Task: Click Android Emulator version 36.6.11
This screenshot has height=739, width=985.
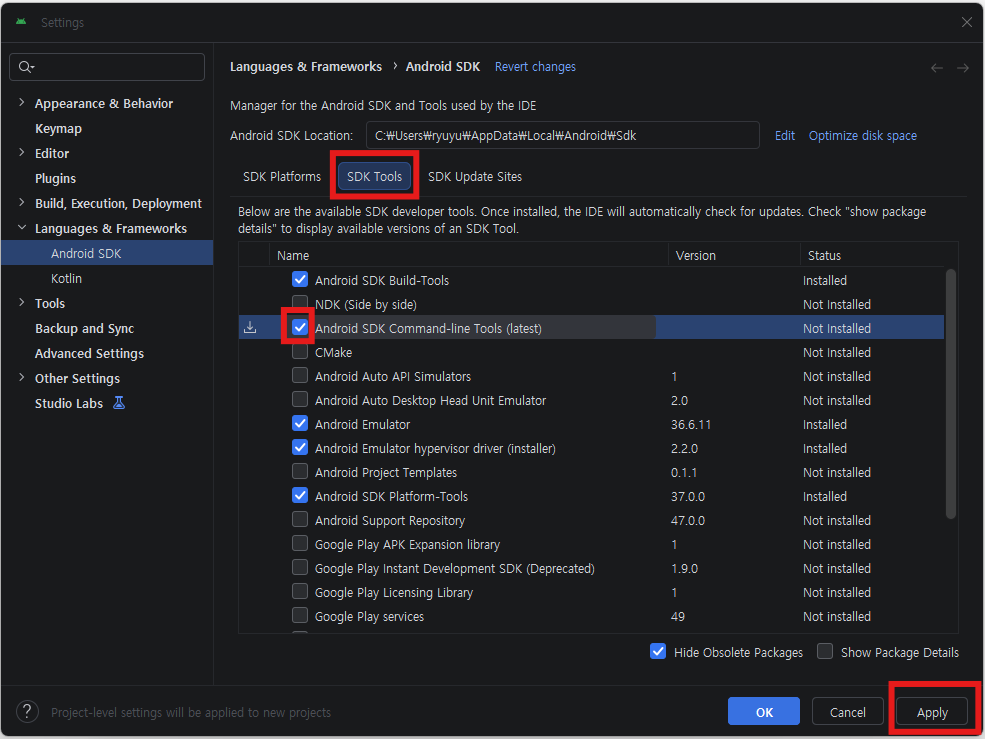Action: (691, 424)
